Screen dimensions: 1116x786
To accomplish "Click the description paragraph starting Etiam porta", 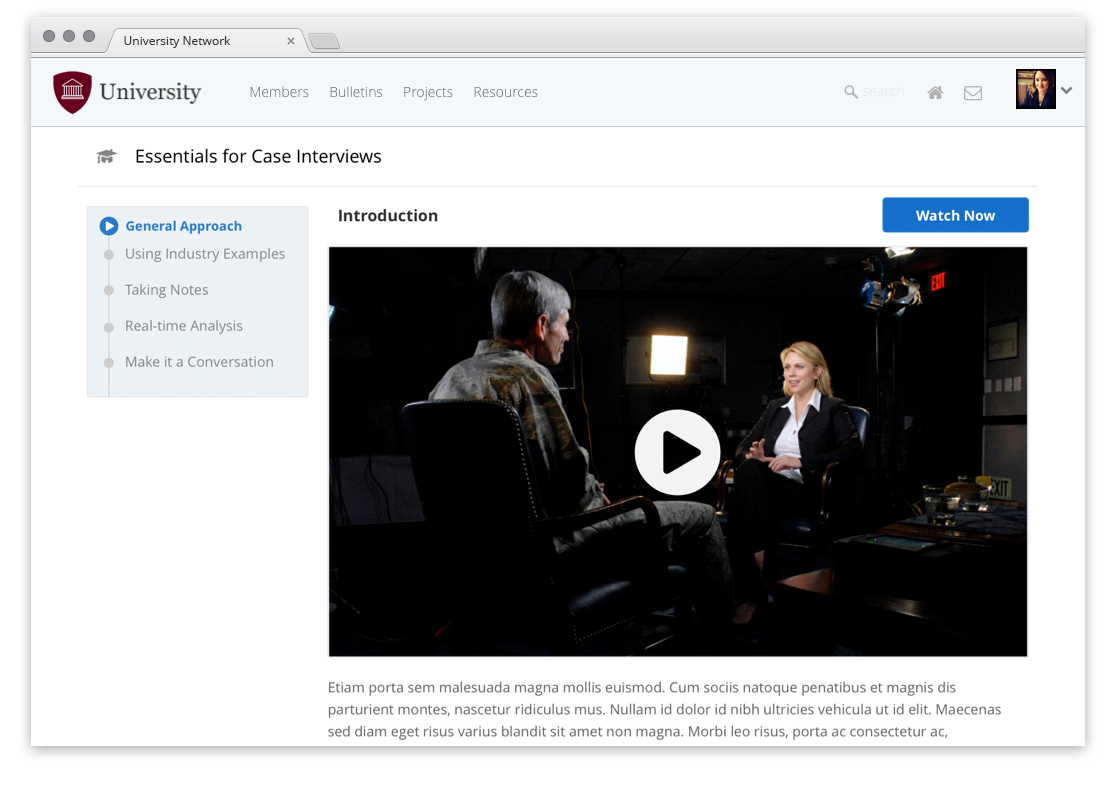I will tap(664, 709).
